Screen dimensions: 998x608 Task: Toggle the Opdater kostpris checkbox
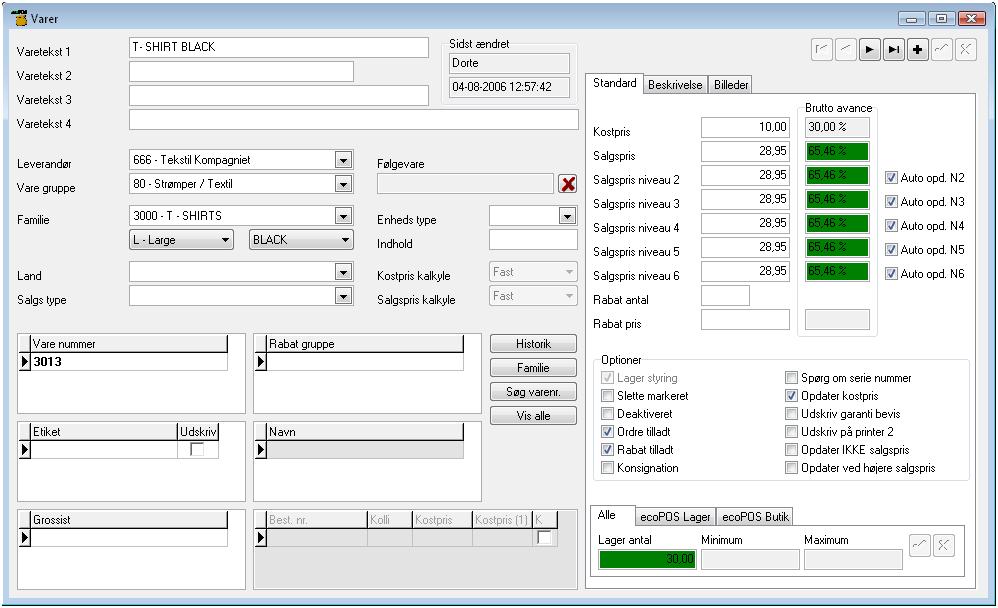coord(792,396)
